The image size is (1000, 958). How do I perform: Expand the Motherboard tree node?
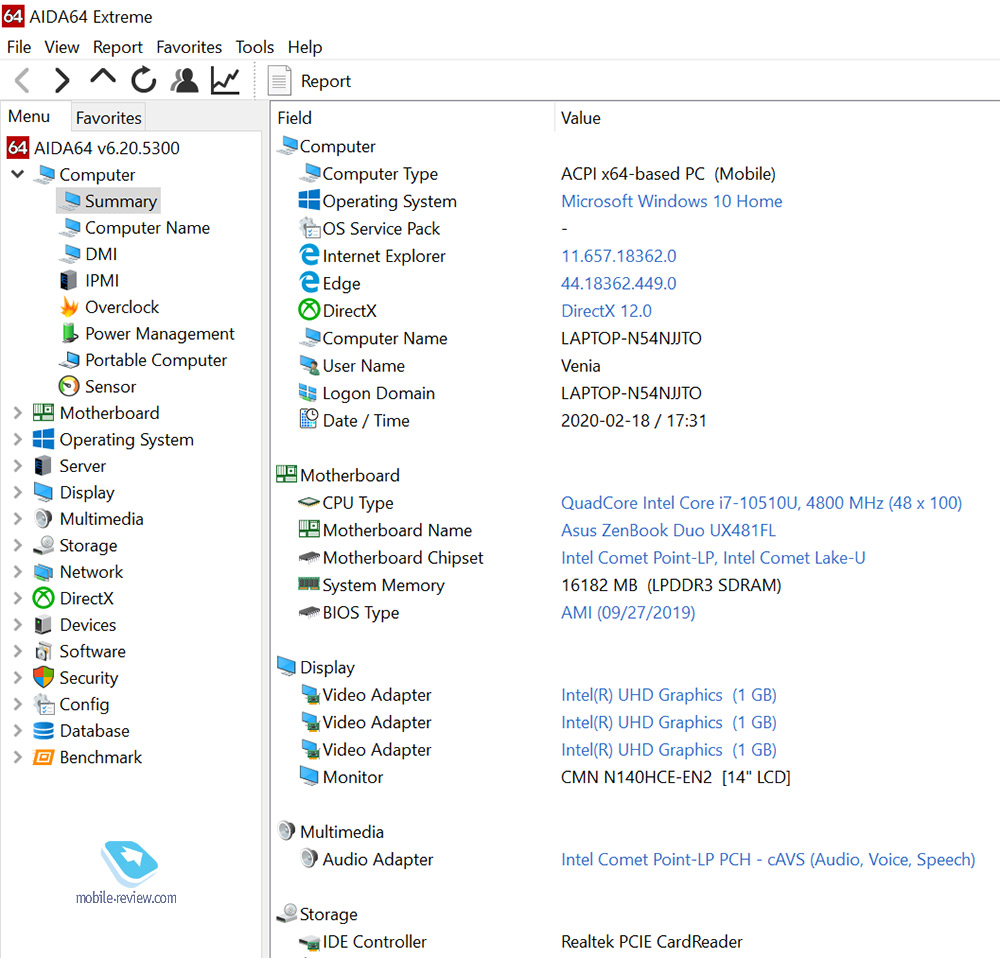pyautogui.click(x=17, y=413)
